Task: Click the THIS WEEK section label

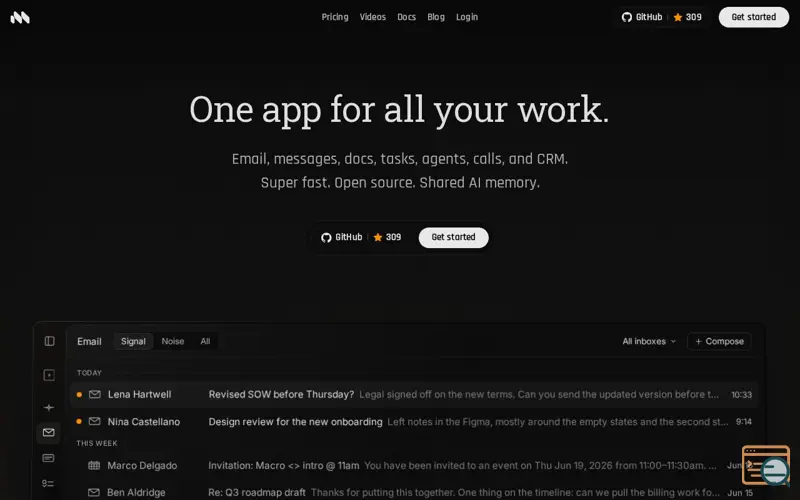Action: pos(97,443)
